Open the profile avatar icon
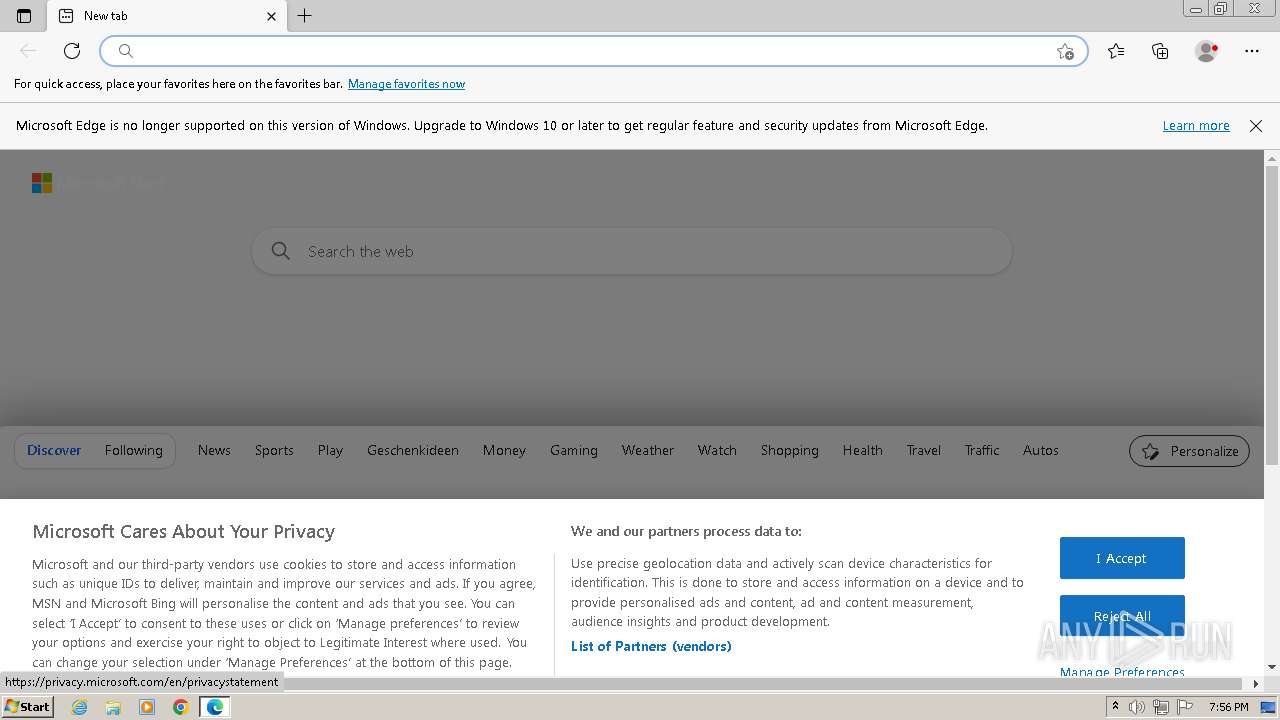This screenshot has width=1280, height=720. point(1206,51)
